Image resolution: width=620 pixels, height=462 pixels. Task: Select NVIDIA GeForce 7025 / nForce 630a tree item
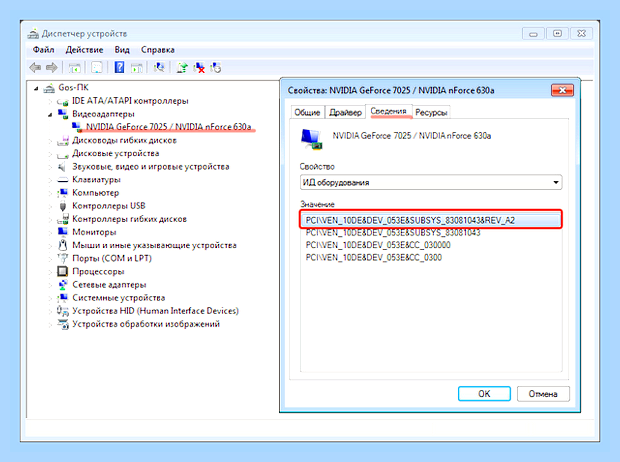(x=169, y=127)
